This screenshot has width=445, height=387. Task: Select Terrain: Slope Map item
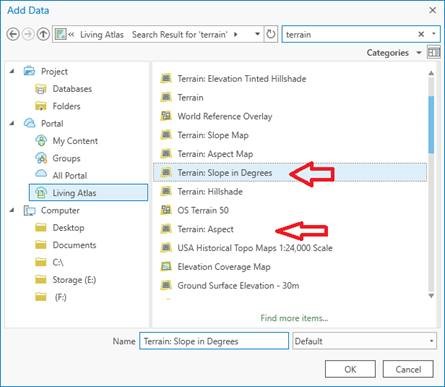[213, 135]
